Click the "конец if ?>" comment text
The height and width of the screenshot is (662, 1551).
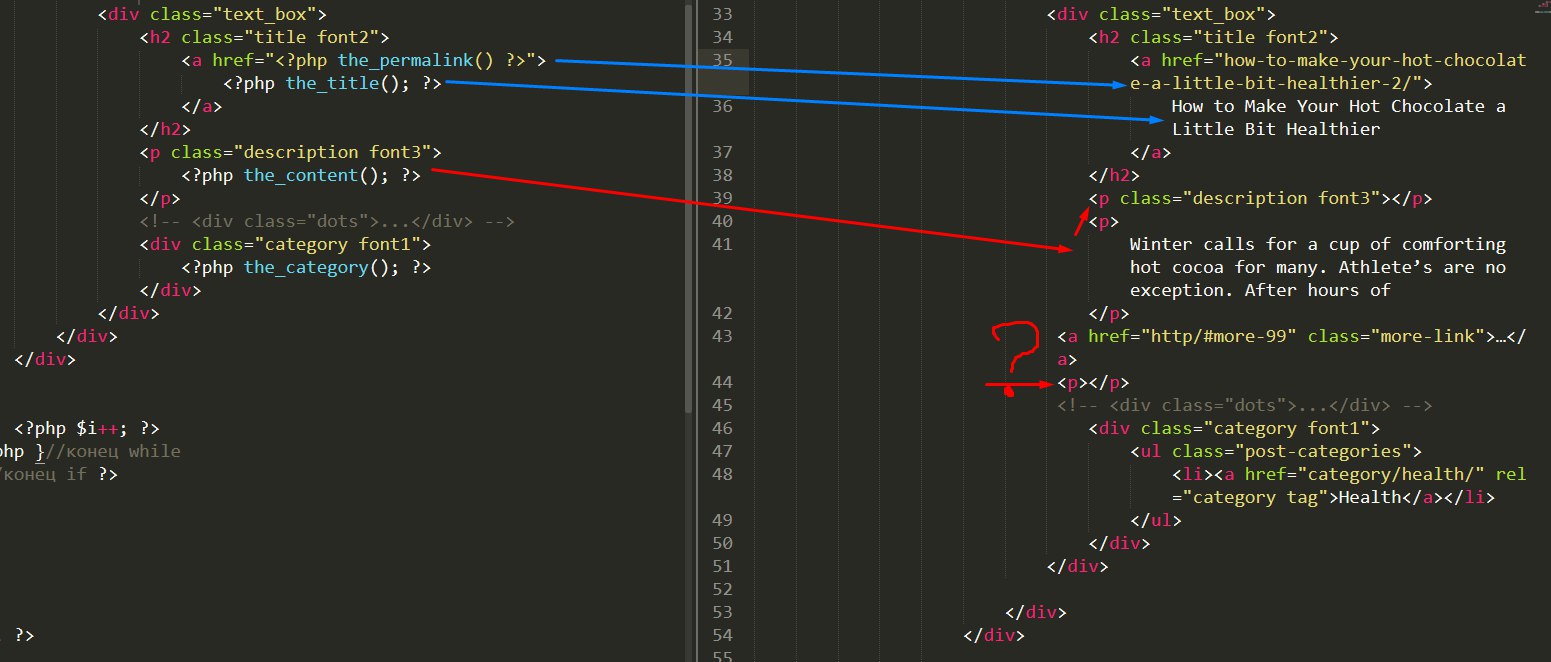pyautogui.click(x=59, y=474)
